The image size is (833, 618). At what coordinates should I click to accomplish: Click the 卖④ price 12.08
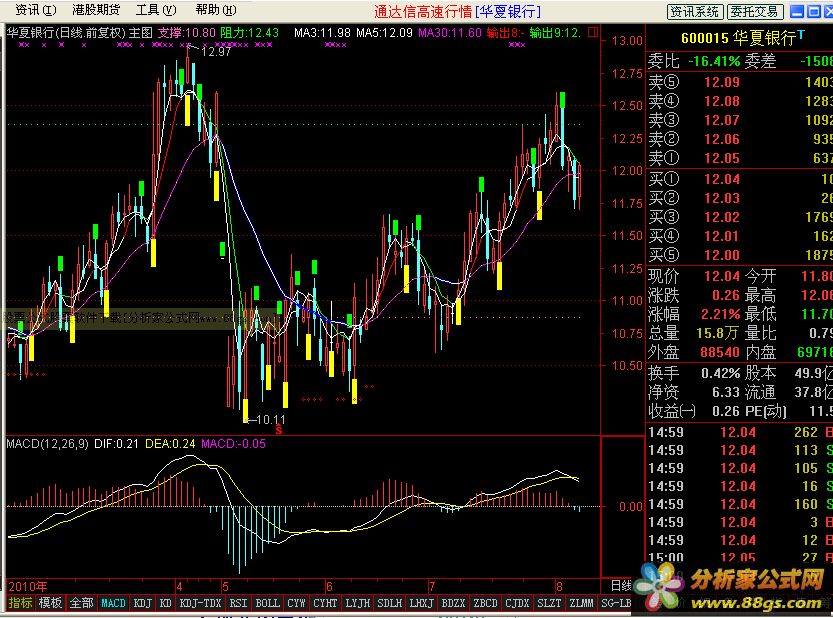722,101
